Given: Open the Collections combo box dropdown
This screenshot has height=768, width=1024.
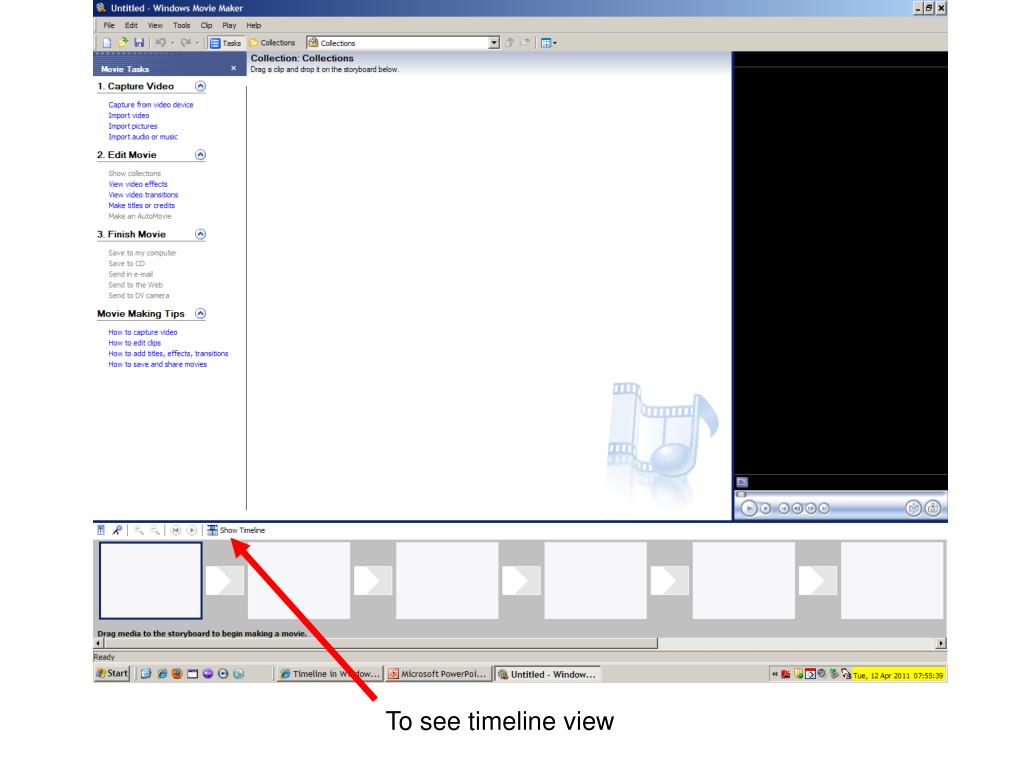Looking at the screenshot, I should pyautogui.click(x=494, y=43).
